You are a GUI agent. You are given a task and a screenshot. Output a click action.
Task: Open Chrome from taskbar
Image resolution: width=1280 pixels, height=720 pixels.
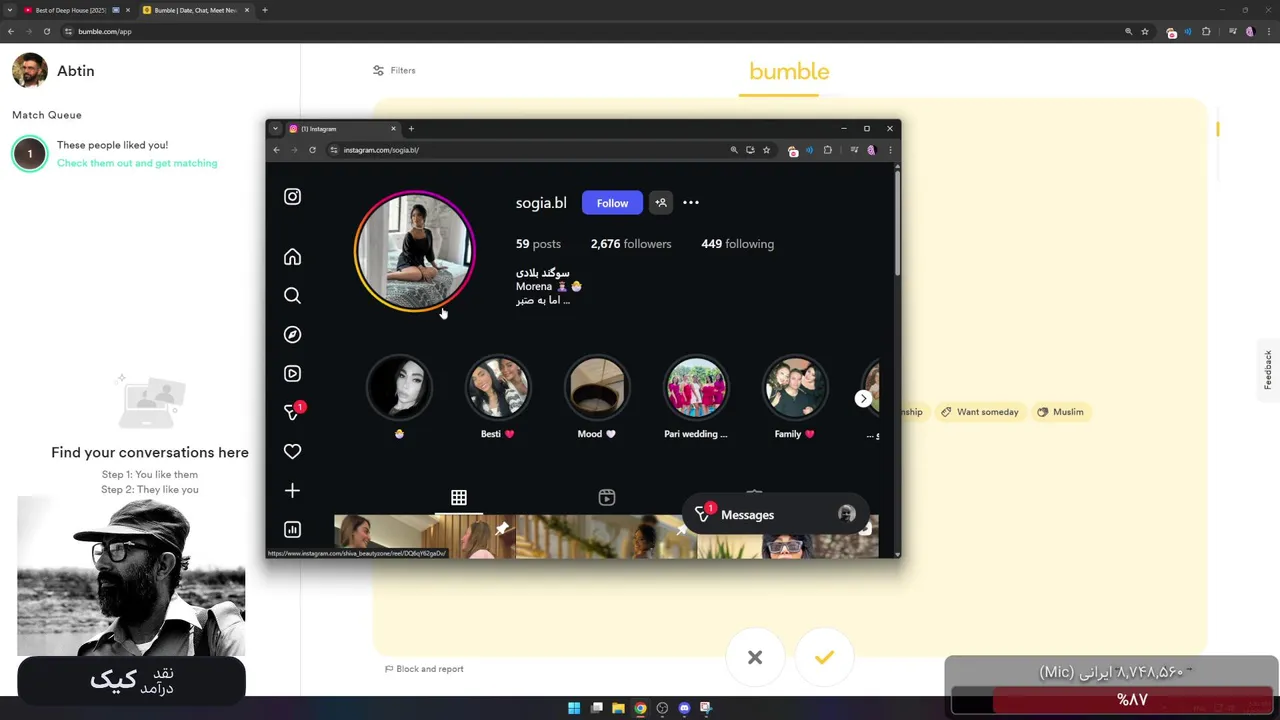(640, 708)
